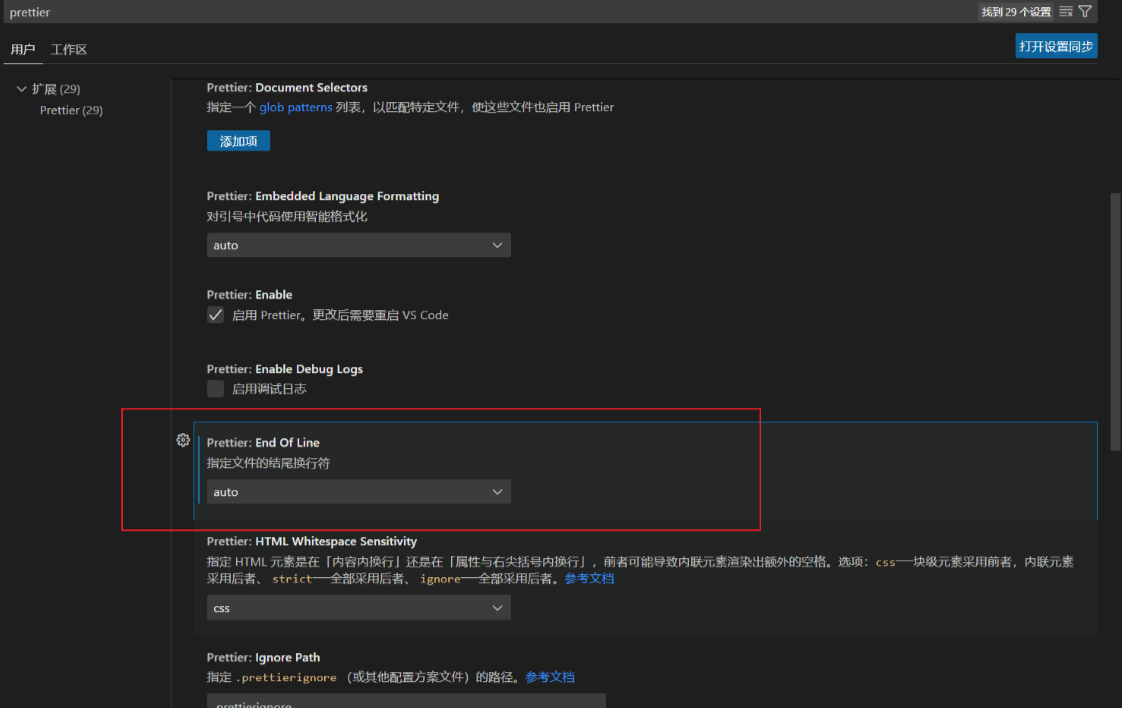The width and height of the screenshot is (1122, 708).
Task: Click the 打开设置同步 button
Action: 1056,47
